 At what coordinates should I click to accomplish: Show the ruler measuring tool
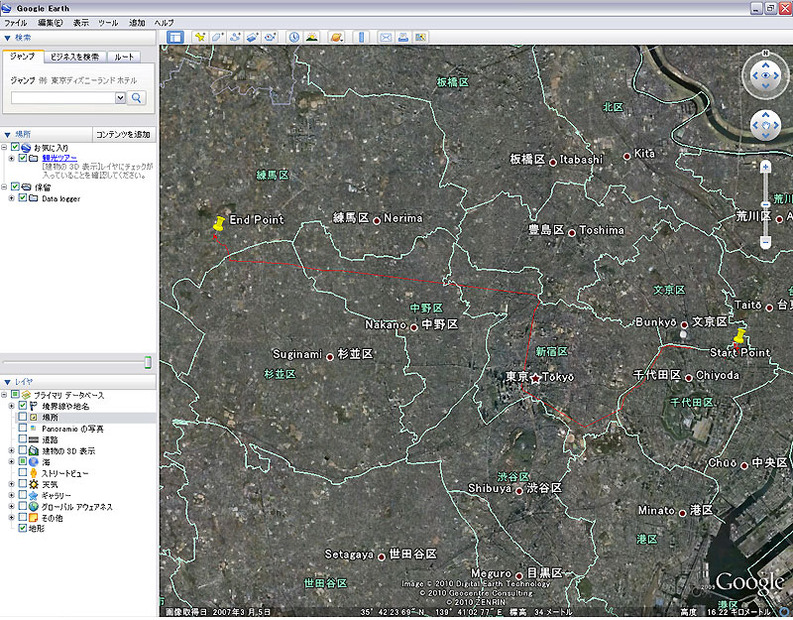361,37
